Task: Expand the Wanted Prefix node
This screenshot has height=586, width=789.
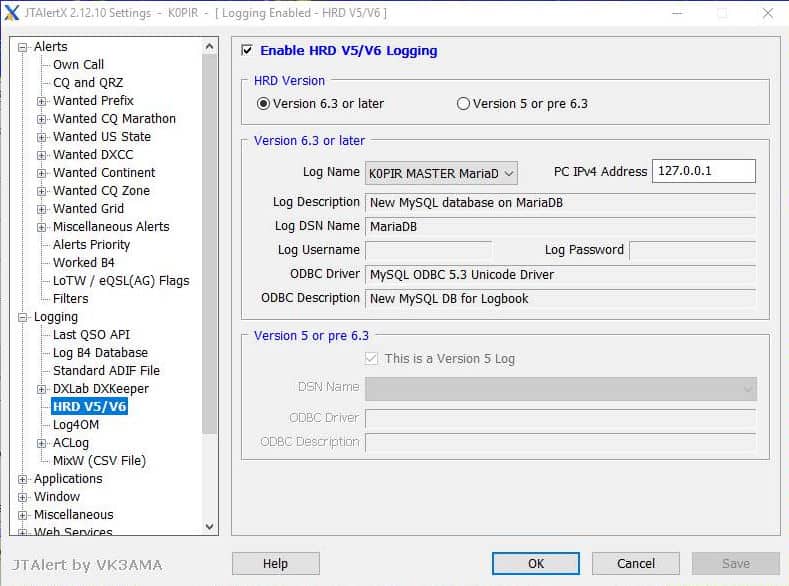Action: 42,101
